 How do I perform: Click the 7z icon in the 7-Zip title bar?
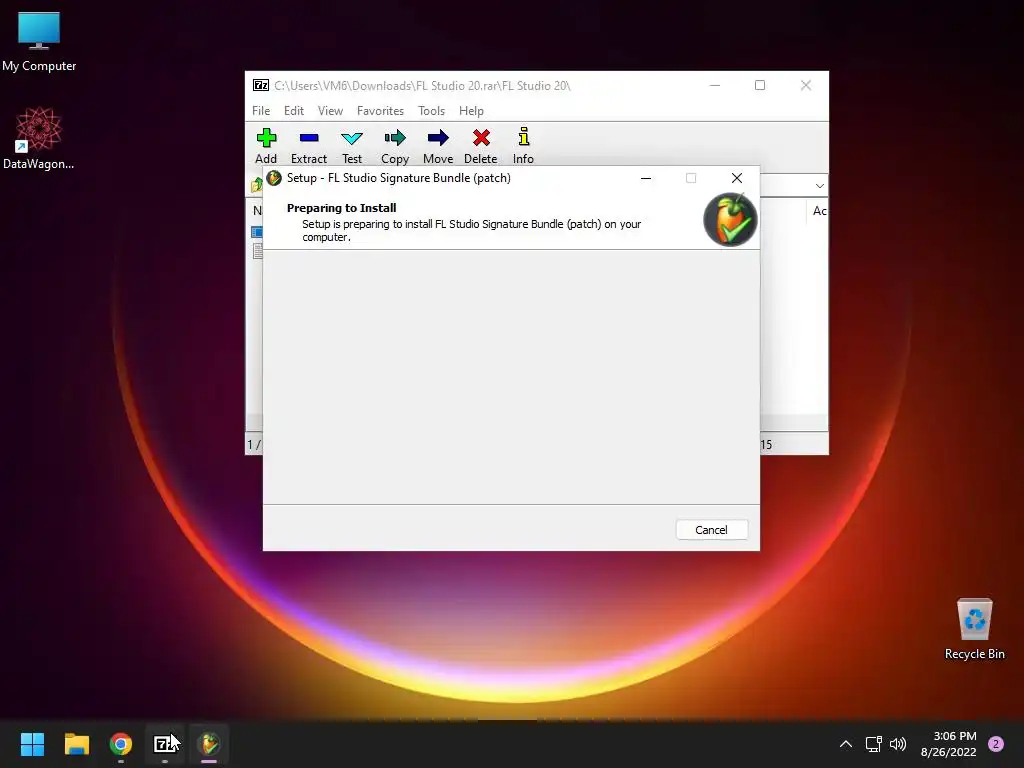tap(261, 86)
